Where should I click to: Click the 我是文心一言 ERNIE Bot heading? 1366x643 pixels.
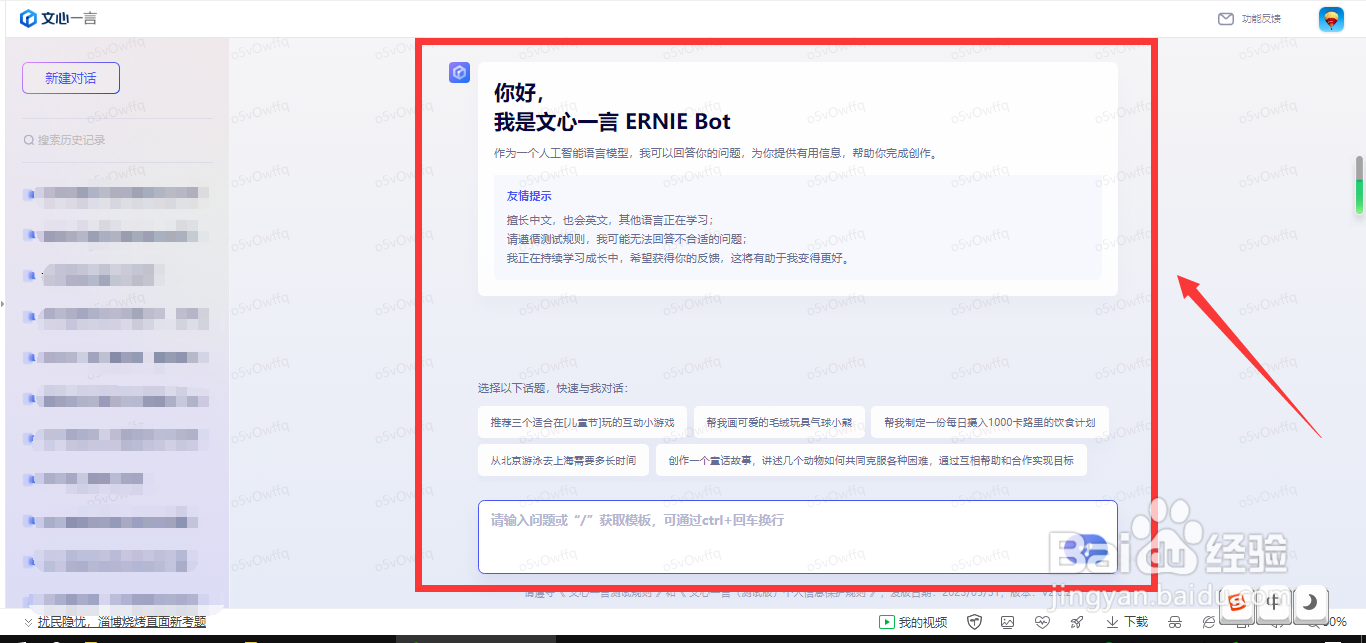pos(612,122)
